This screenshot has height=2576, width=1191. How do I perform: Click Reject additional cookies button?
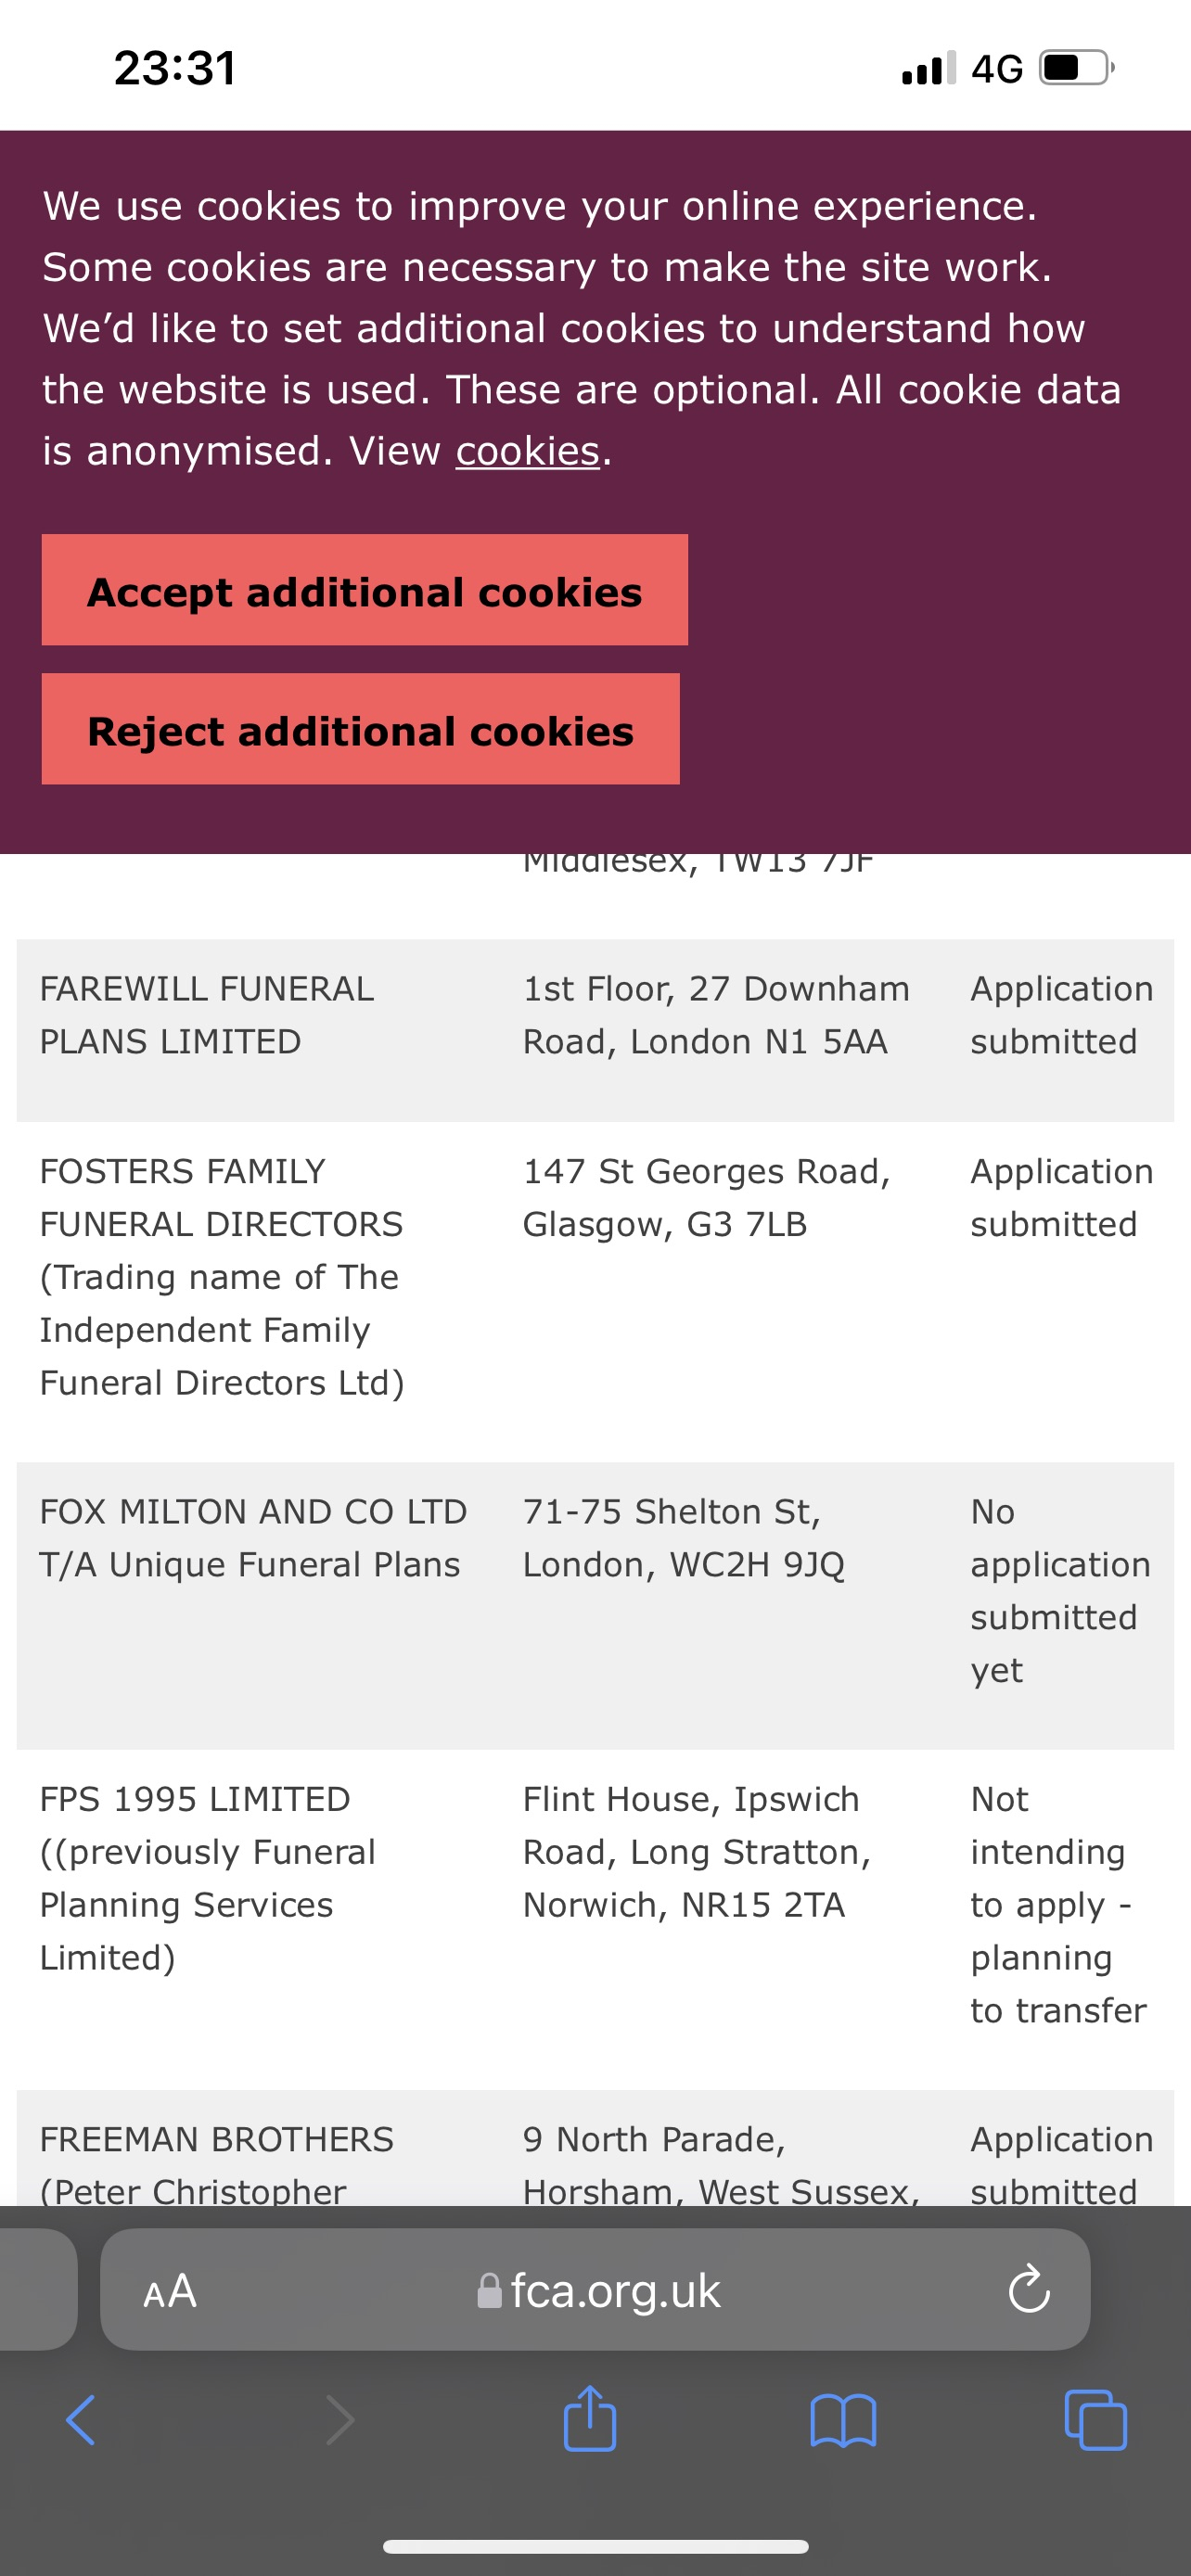(361, 729)
